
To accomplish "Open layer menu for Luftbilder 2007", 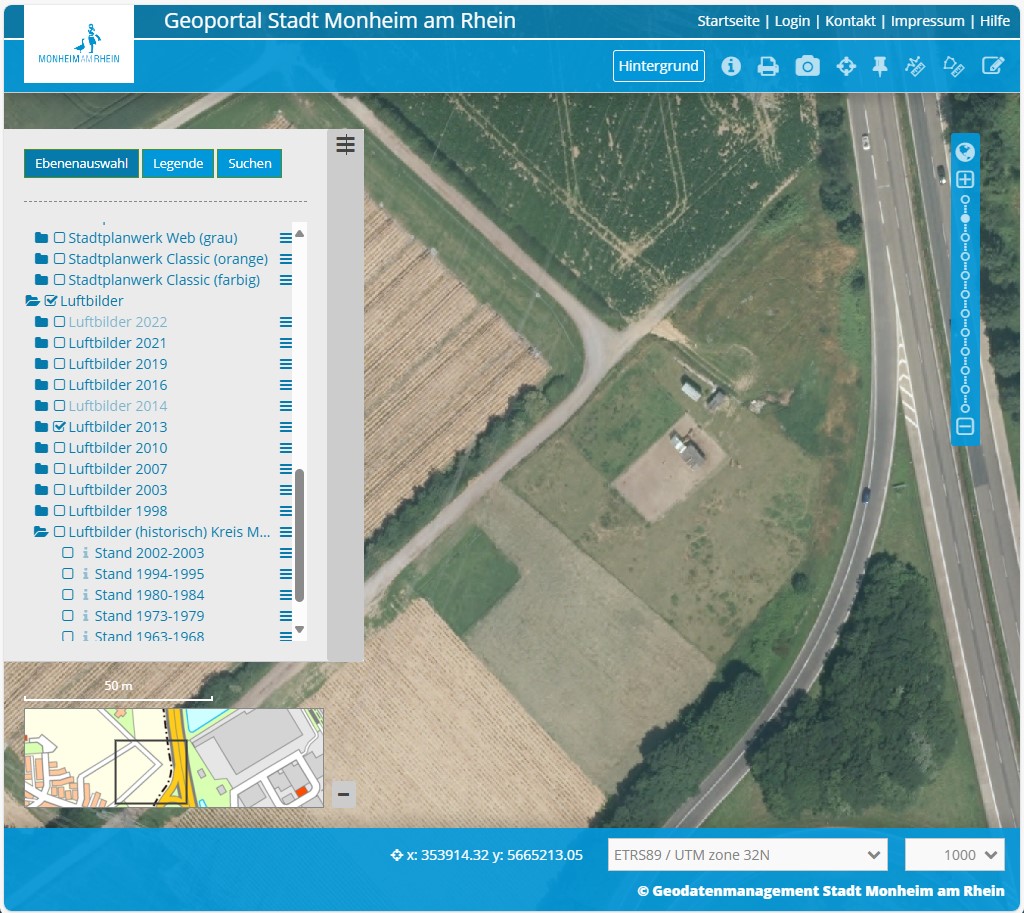I will [x=285, y=469].
